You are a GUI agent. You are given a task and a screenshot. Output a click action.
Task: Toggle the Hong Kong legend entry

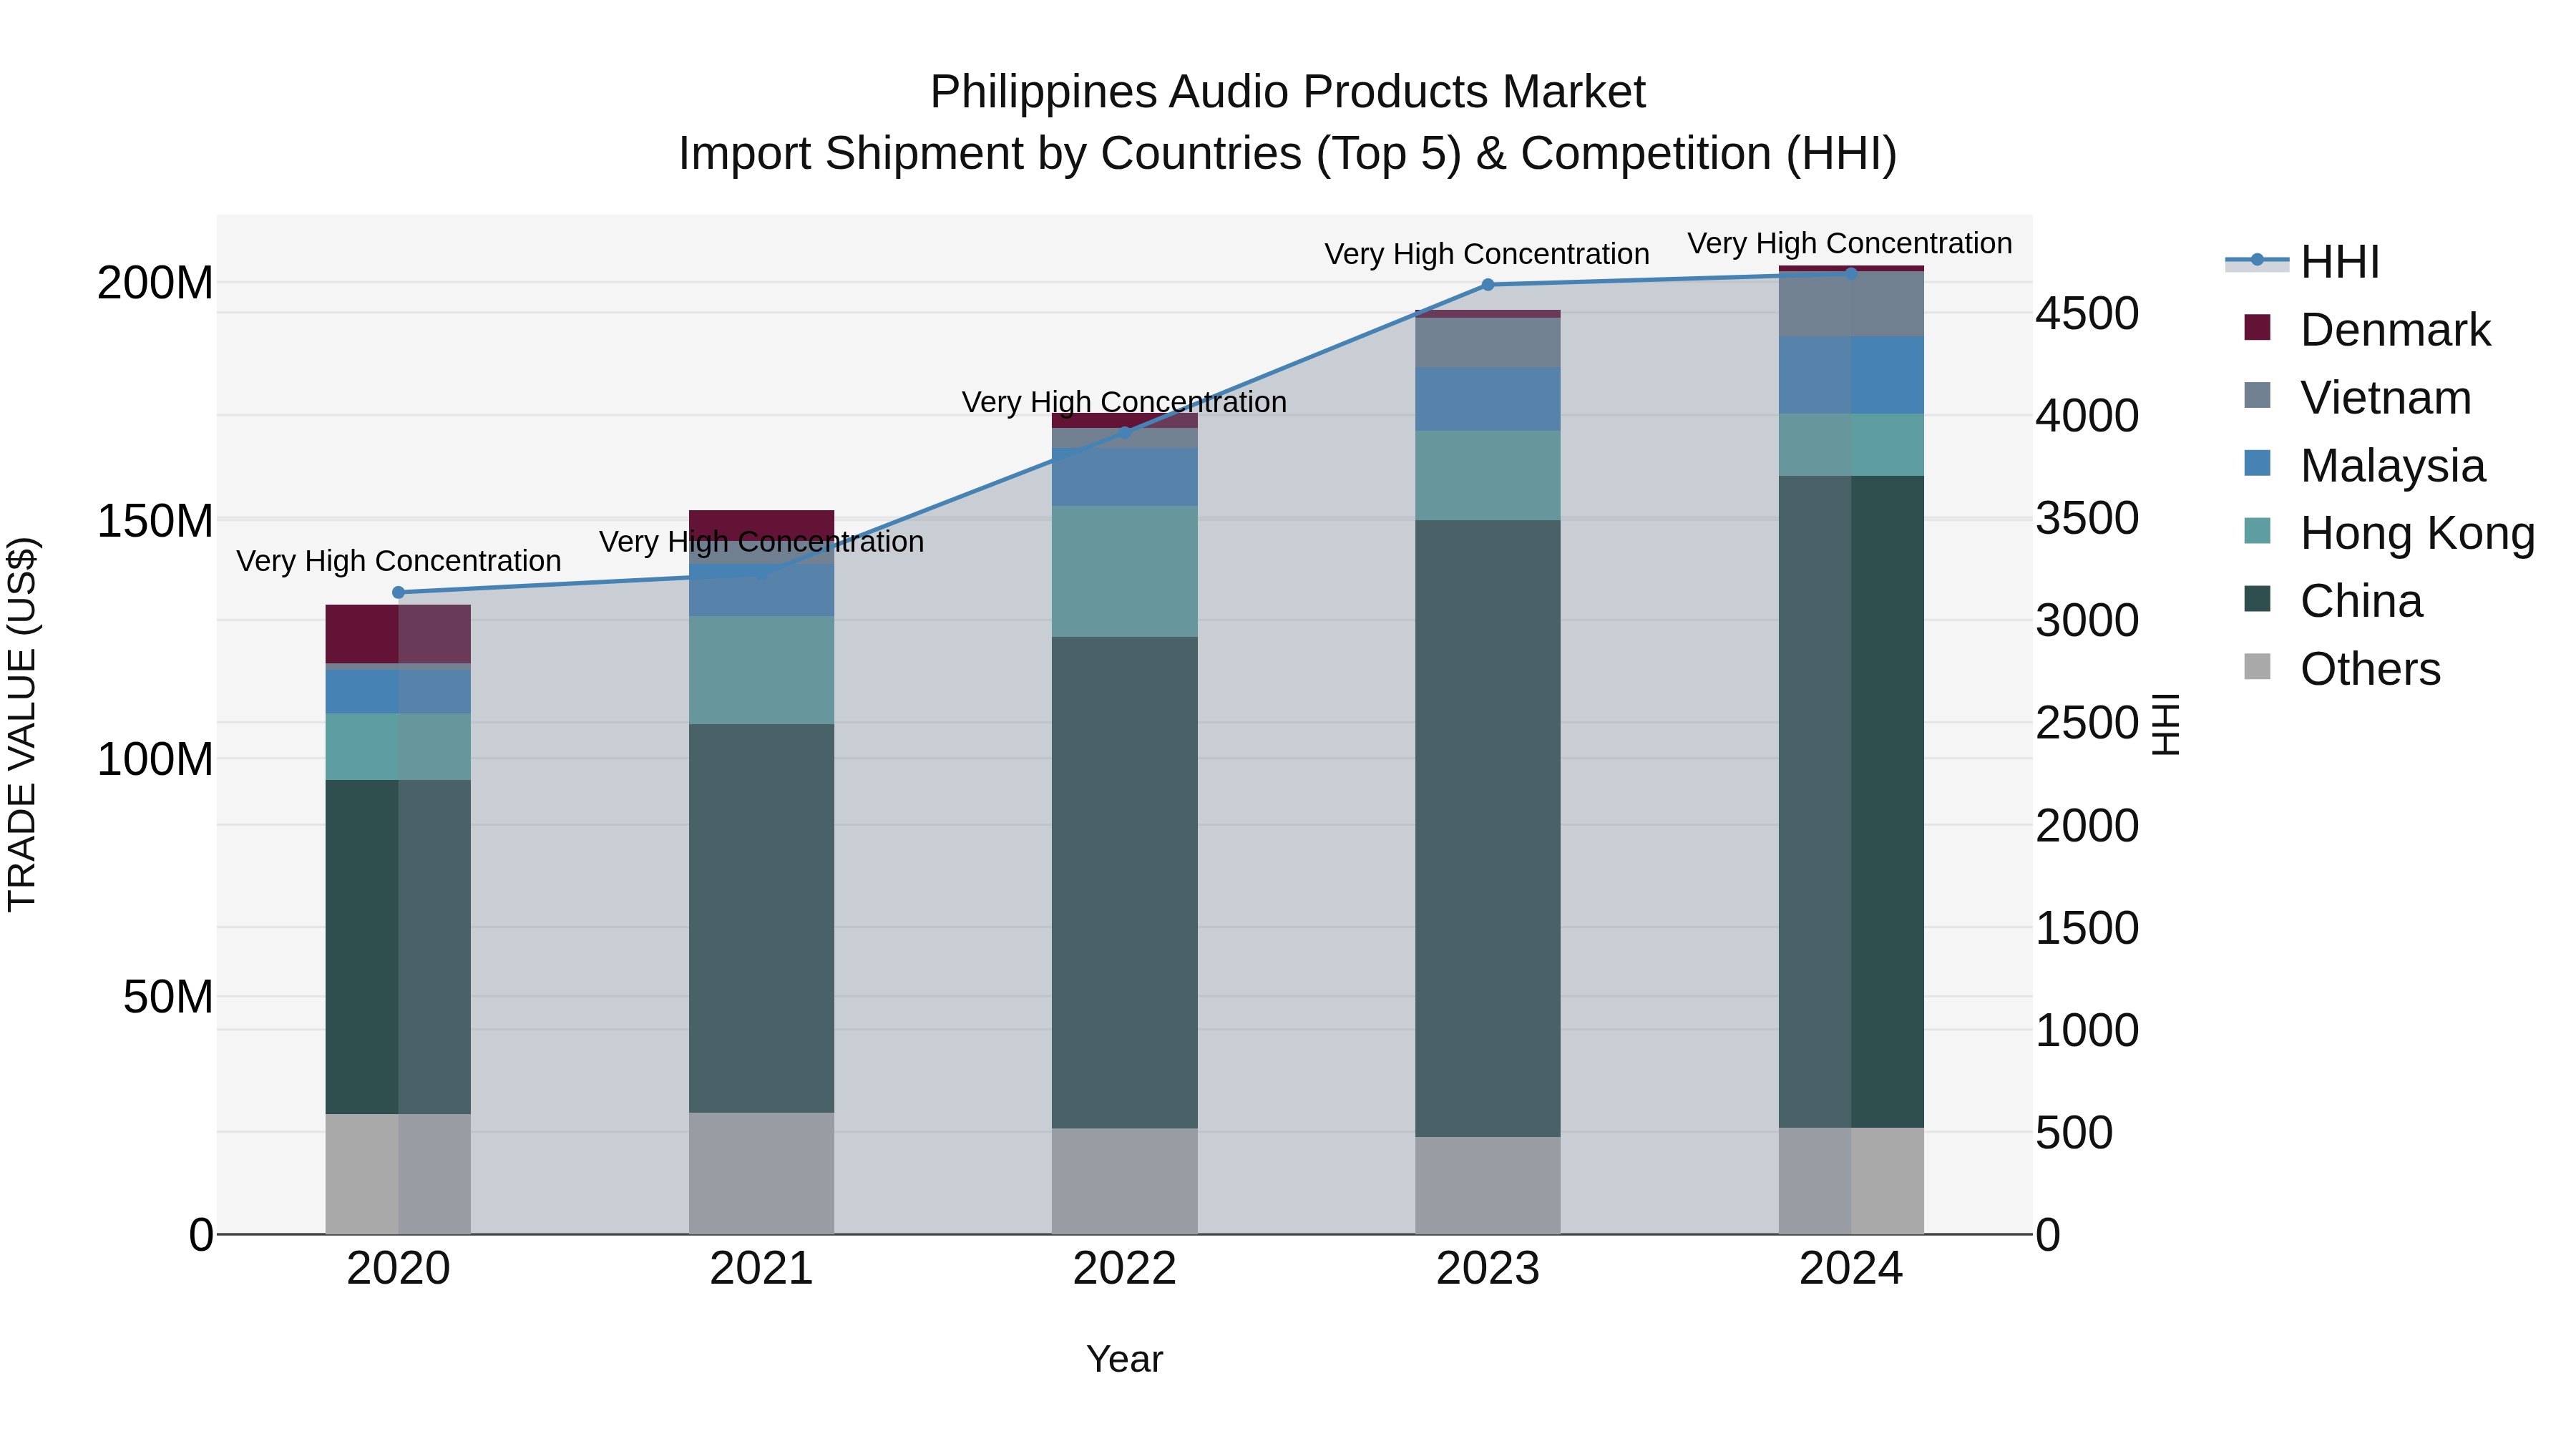coord(2390,533)
